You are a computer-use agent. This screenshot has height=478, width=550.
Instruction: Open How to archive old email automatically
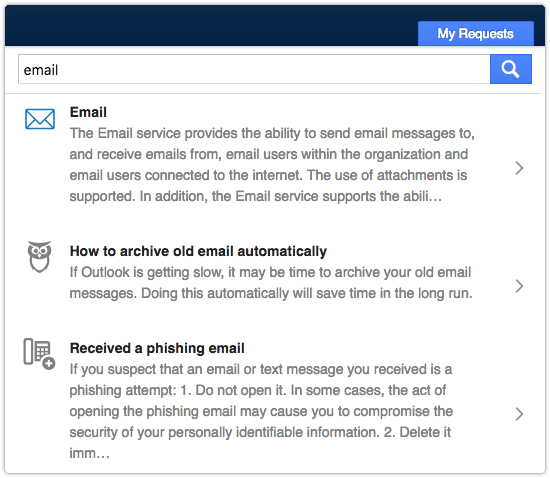pyautogui.click(x=198, y=251)
